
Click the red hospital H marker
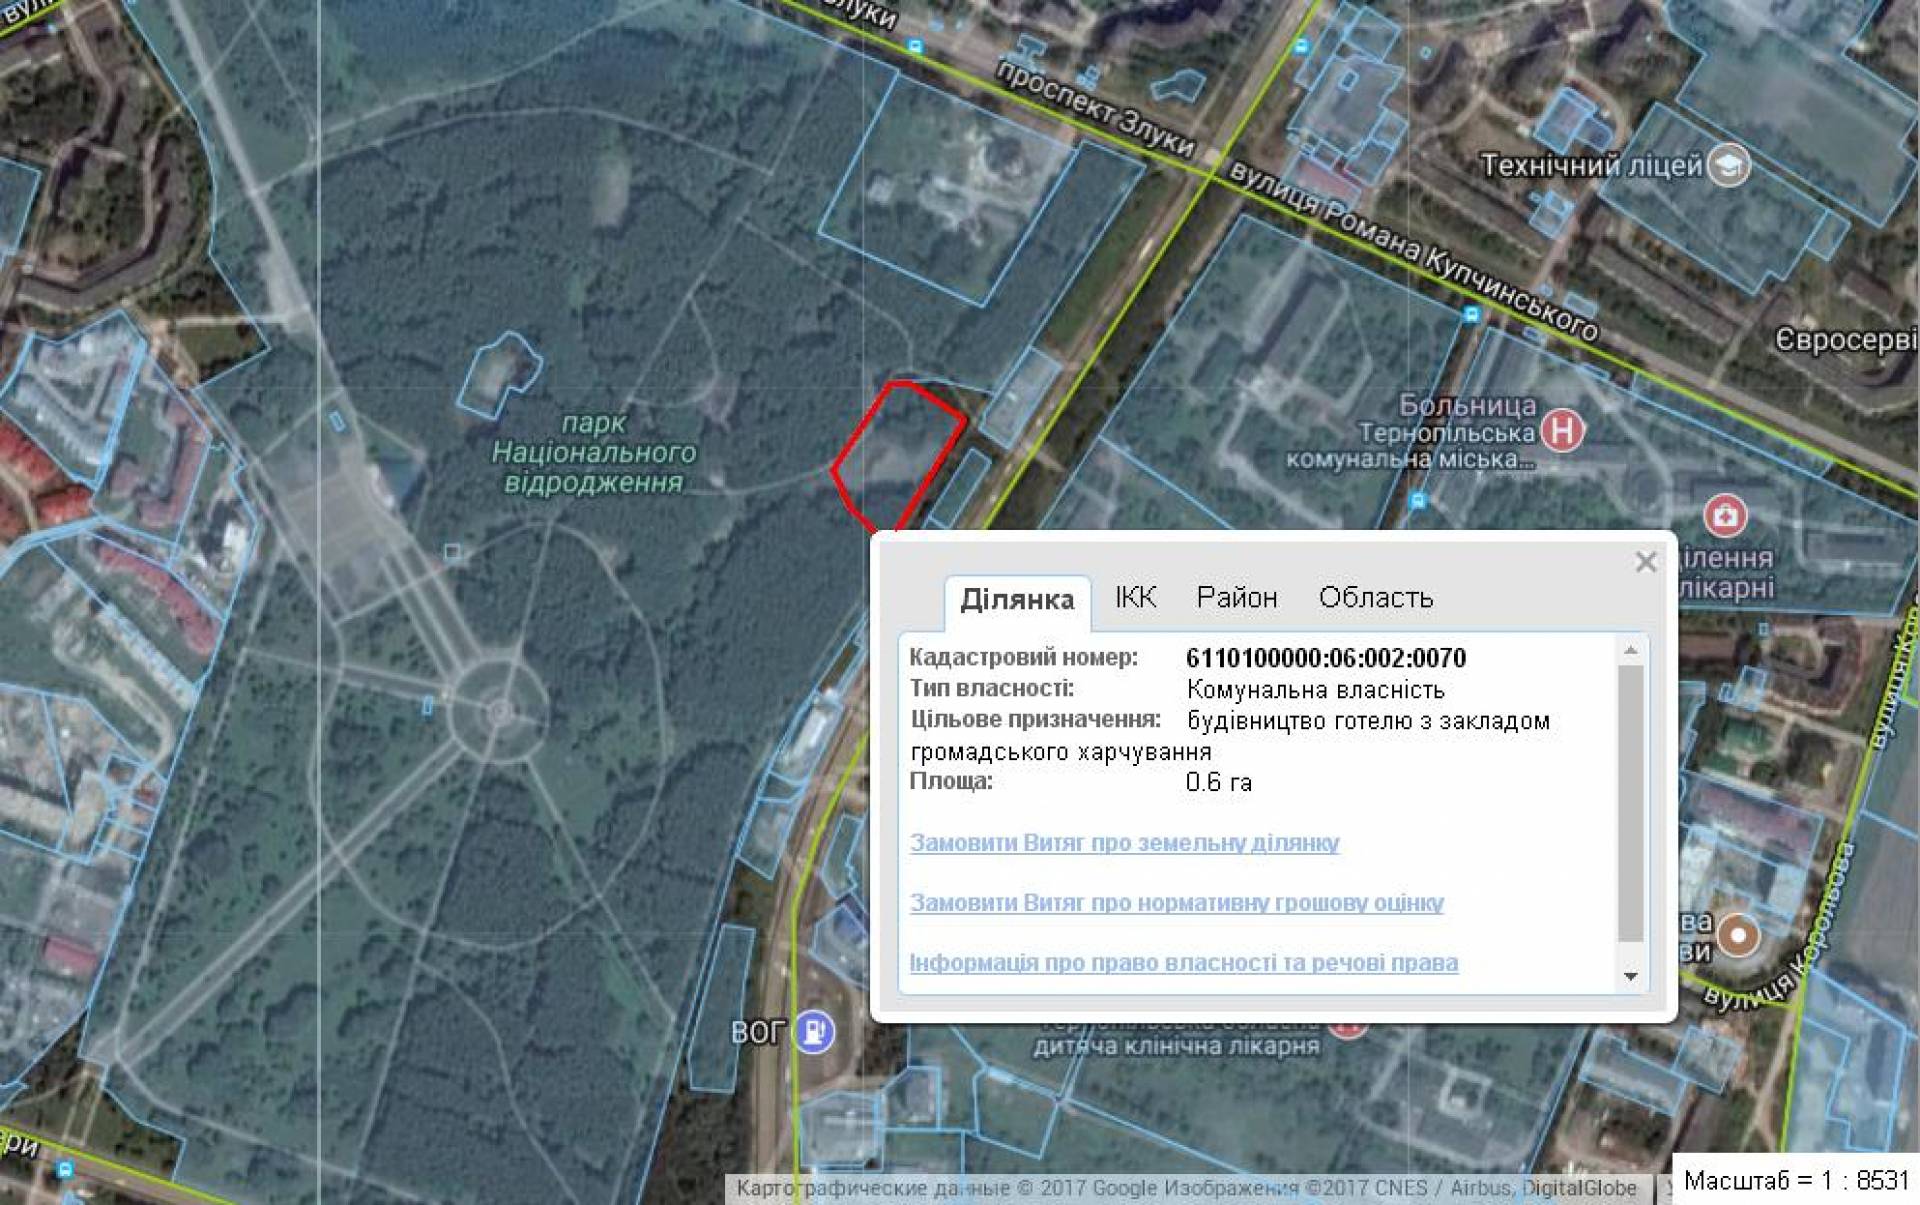coord(1562,432)
